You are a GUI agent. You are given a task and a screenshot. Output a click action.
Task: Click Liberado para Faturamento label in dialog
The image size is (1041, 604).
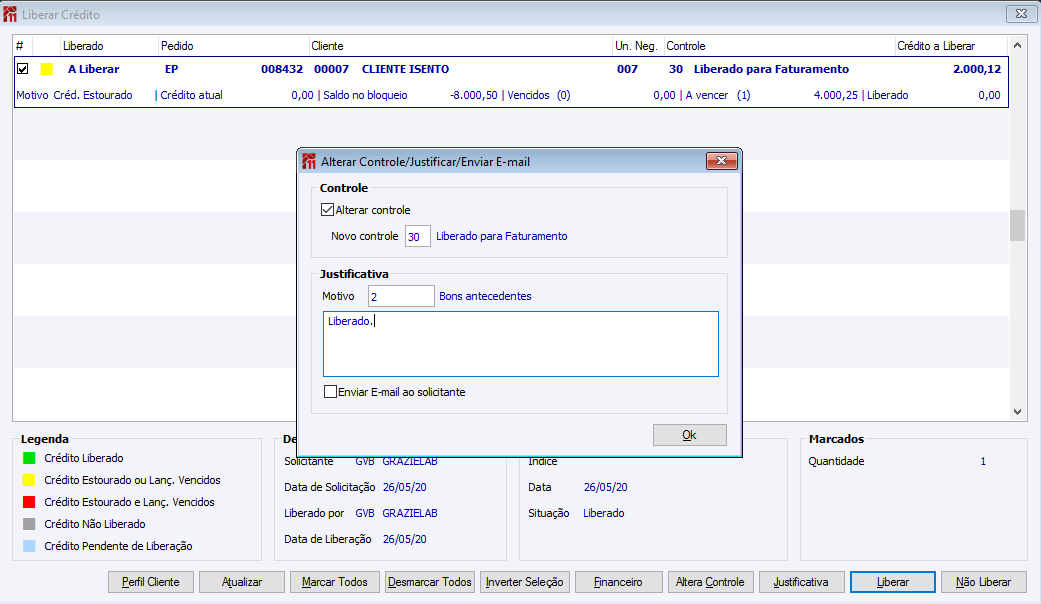click(x=501, y=236)
